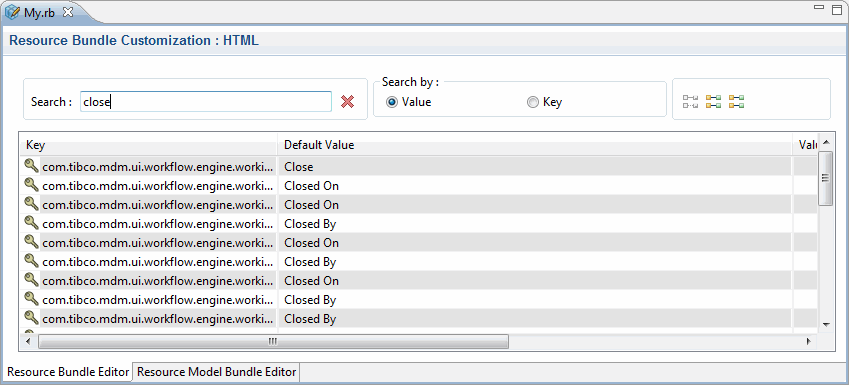Click the key icon in the Close row

[x=32, y=166]
